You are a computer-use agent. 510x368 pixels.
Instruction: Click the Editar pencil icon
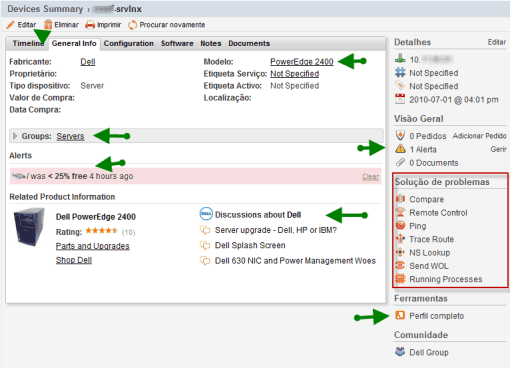[x=11, y=25]
